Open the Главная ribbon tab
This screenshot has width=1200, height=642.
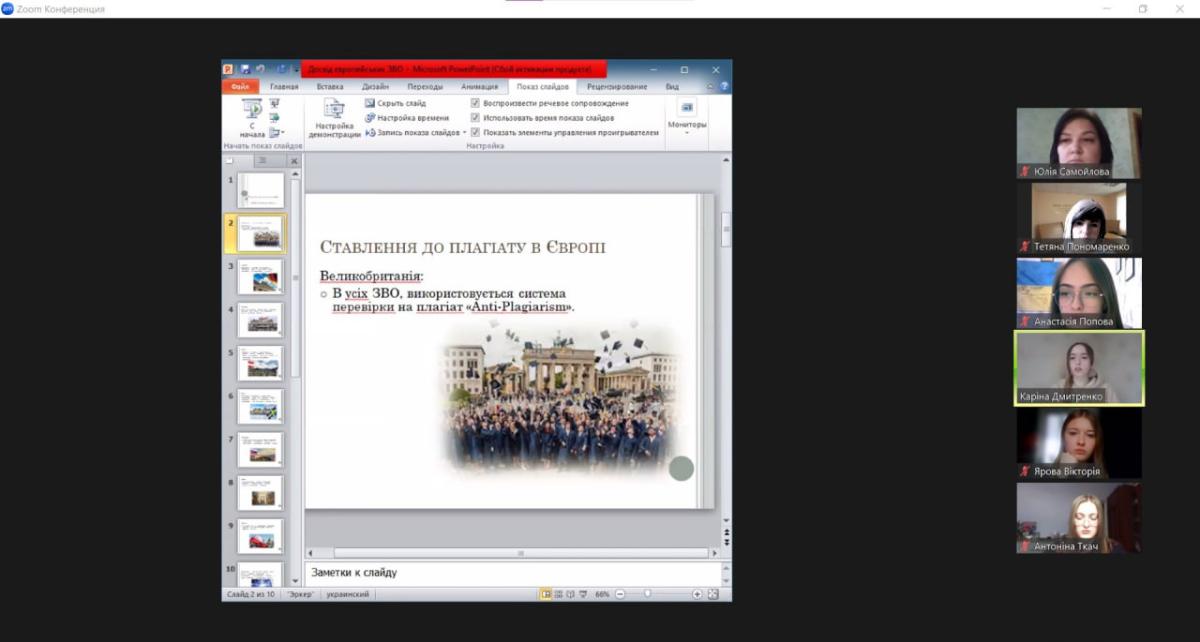pos(284,87)
